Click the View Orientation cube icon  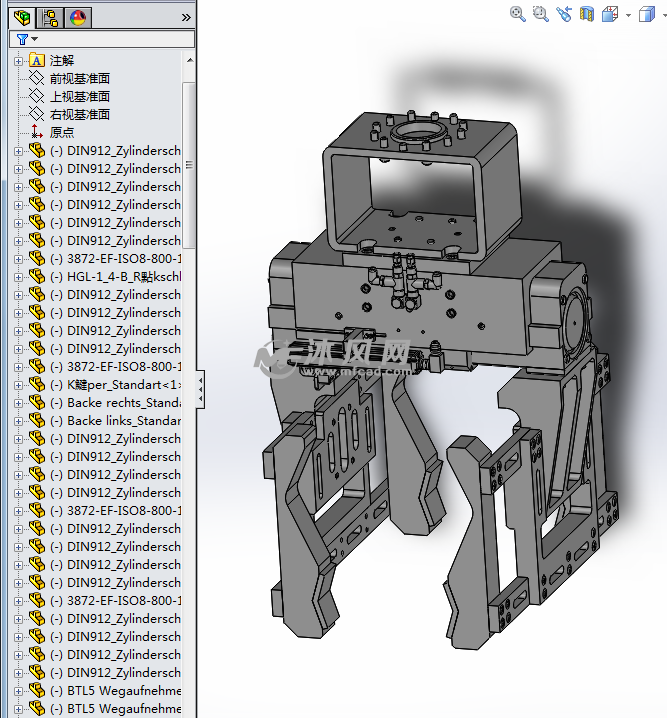tap(609, 14)
